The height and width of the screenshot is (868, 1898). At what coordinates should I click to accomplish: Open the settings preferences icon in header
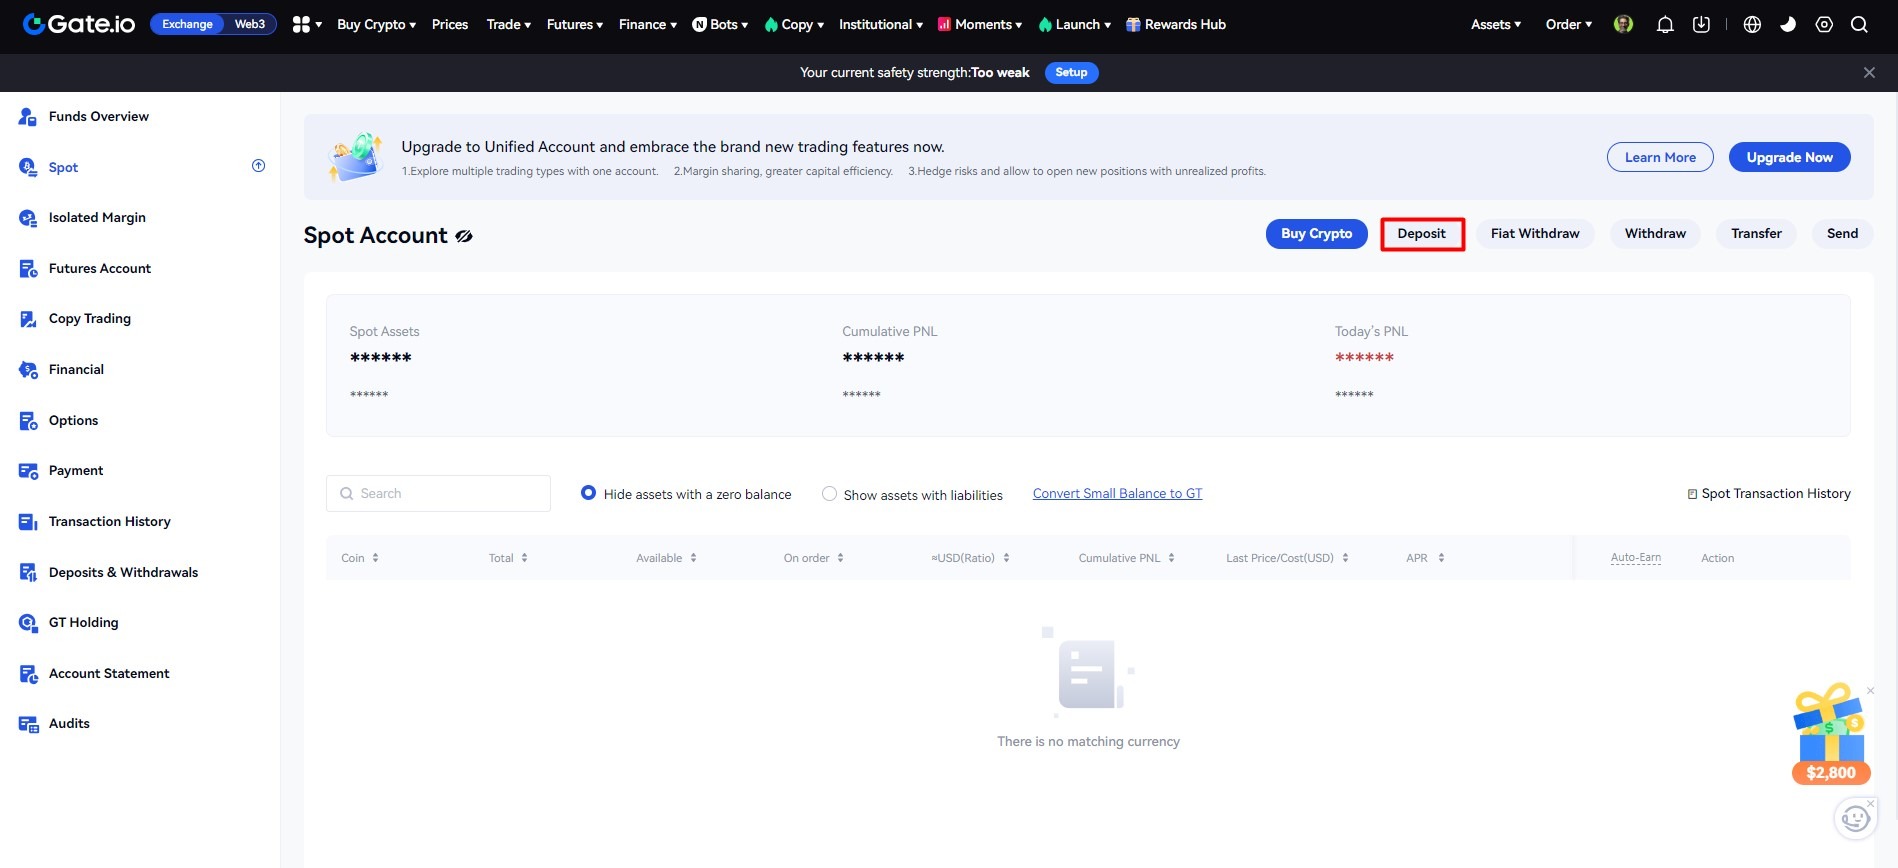1824,24
